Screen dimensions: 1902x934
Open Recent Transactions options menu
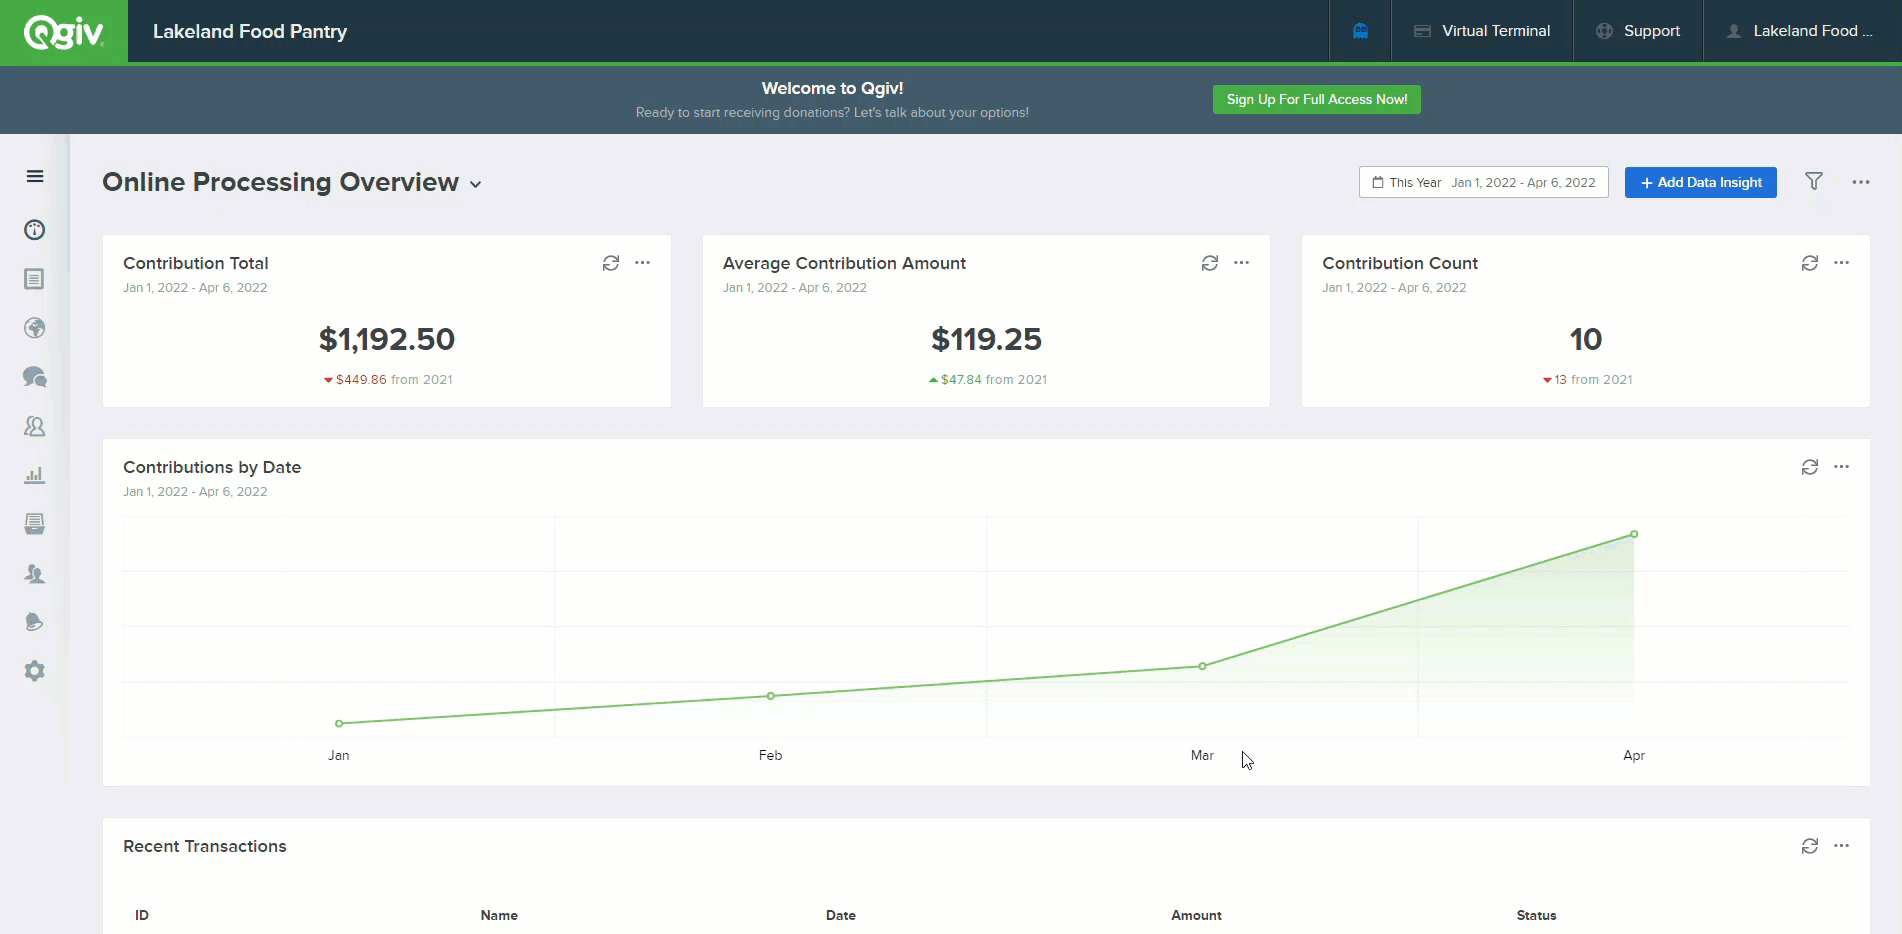coord(1842,846)
